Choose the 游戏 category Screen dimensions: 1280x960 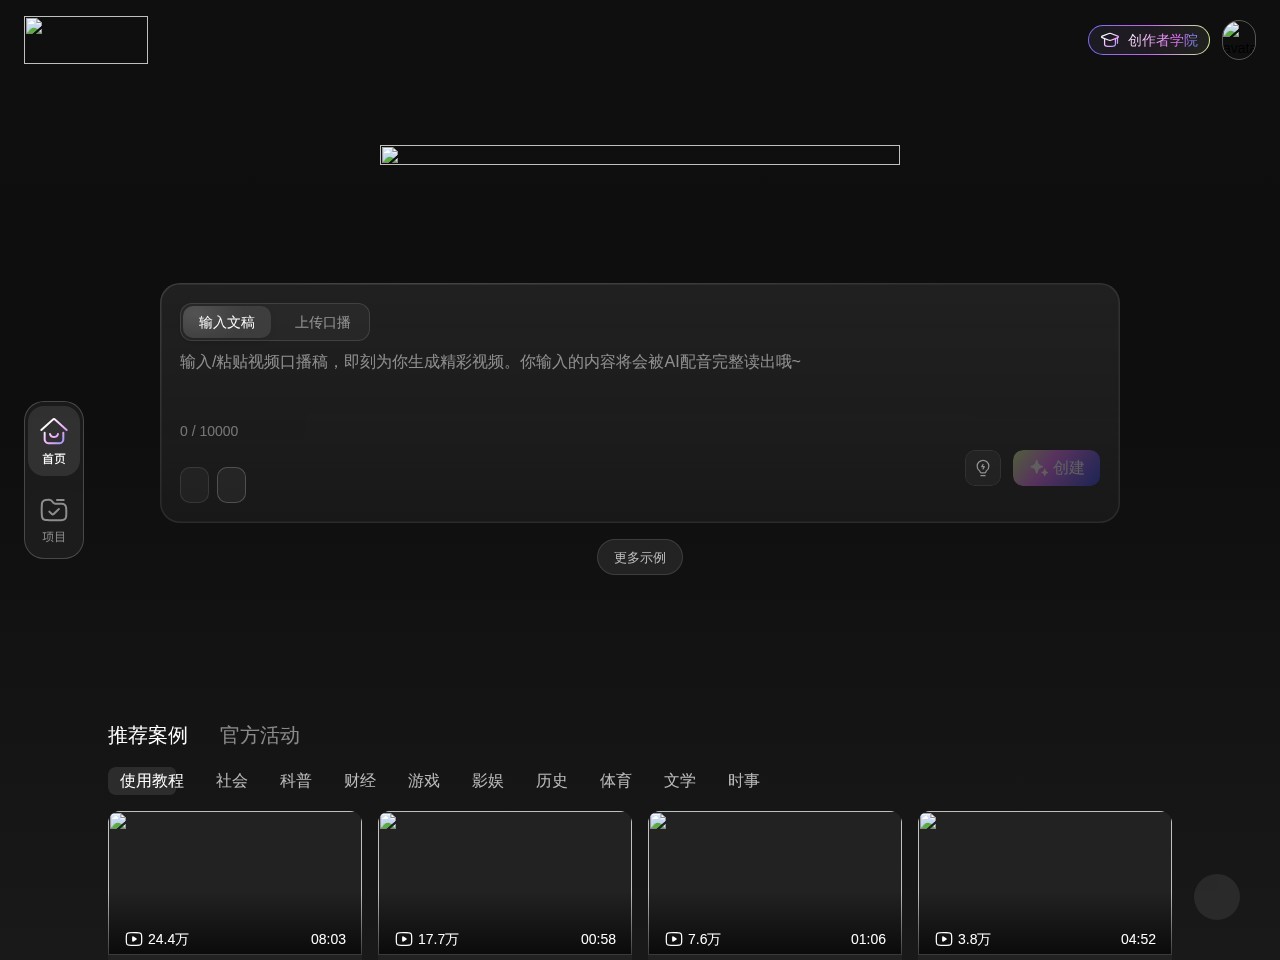tap(424, 781)
